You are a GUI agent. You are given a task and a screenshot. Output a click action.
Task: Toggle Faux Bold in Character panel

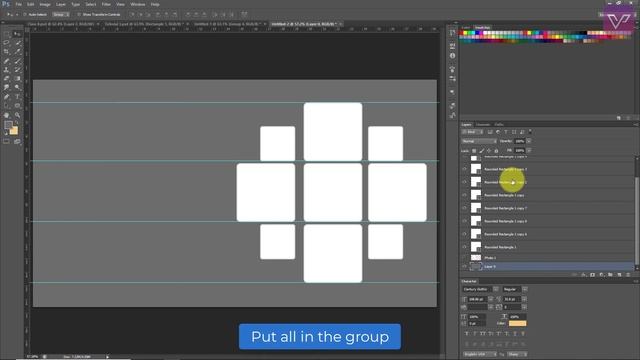(x=467, y=334)
